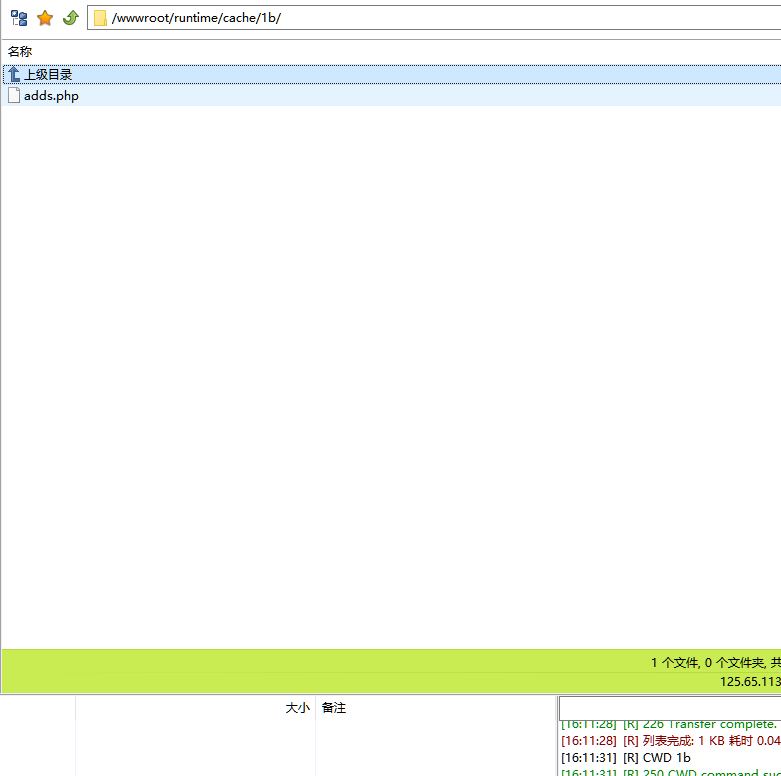
Task: Sort by the 大小 column header
Action: pos(297,707)
